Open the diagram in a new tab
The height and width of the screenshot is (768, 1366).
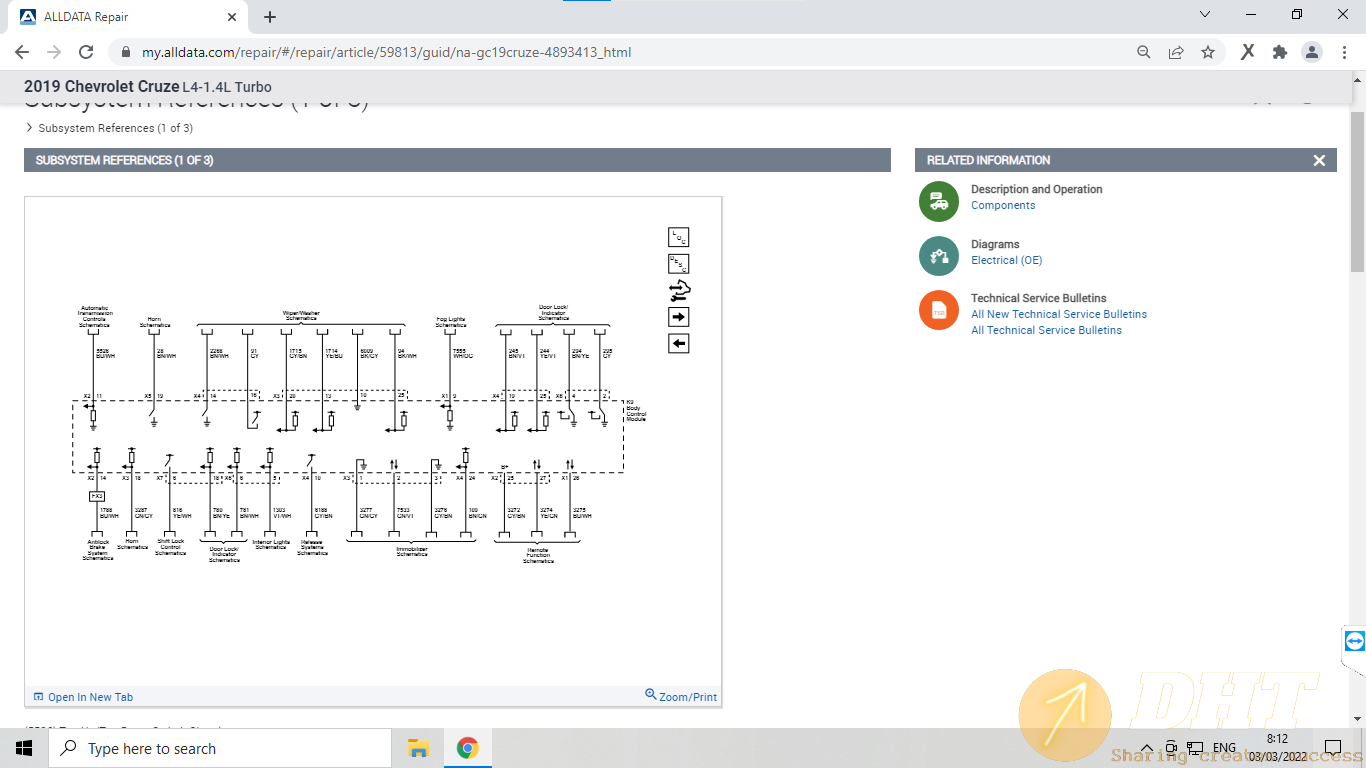click(83, 697)
